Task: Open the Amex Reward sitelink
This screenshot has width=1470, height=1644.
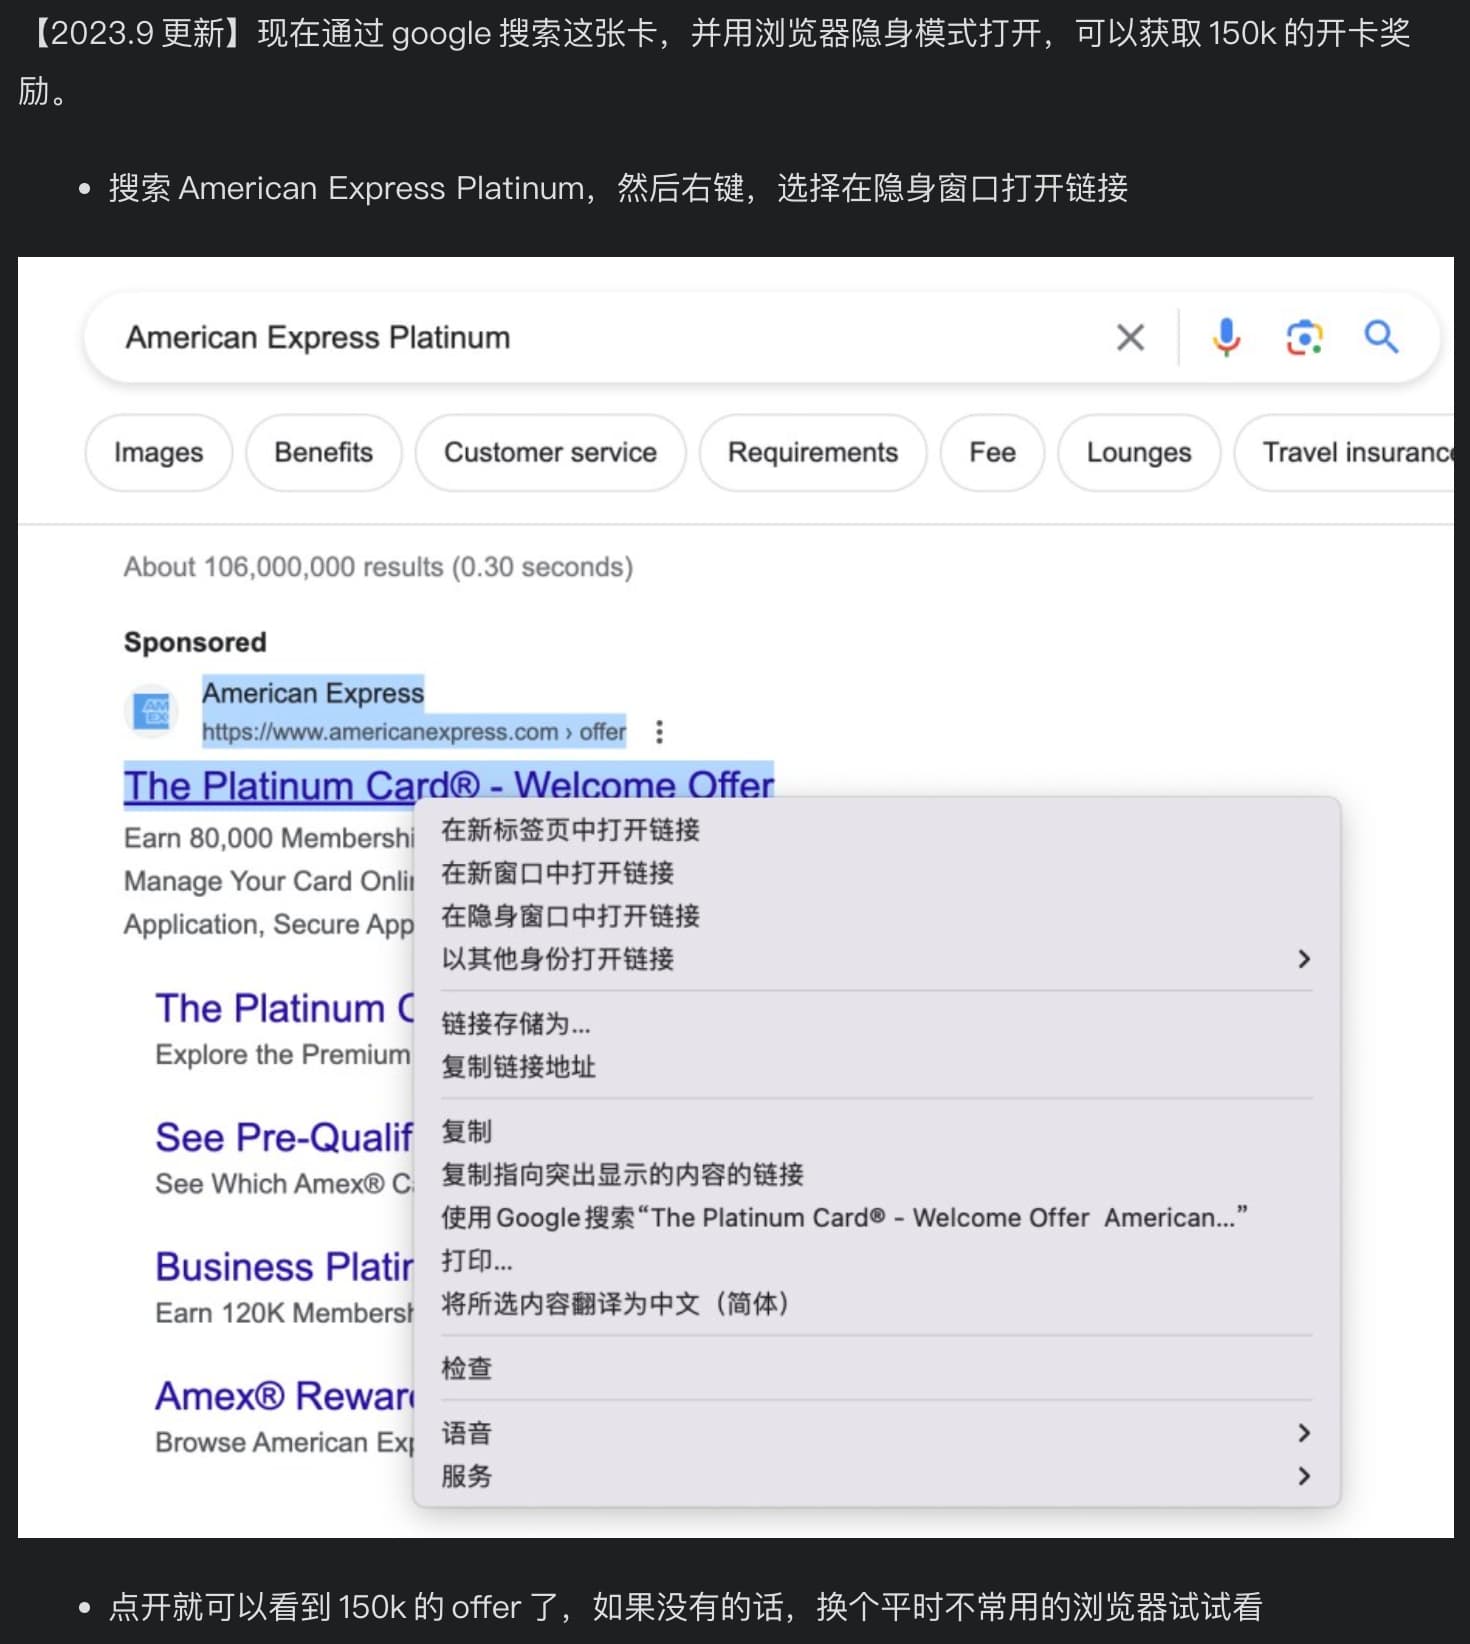Action: (284, 1396)
